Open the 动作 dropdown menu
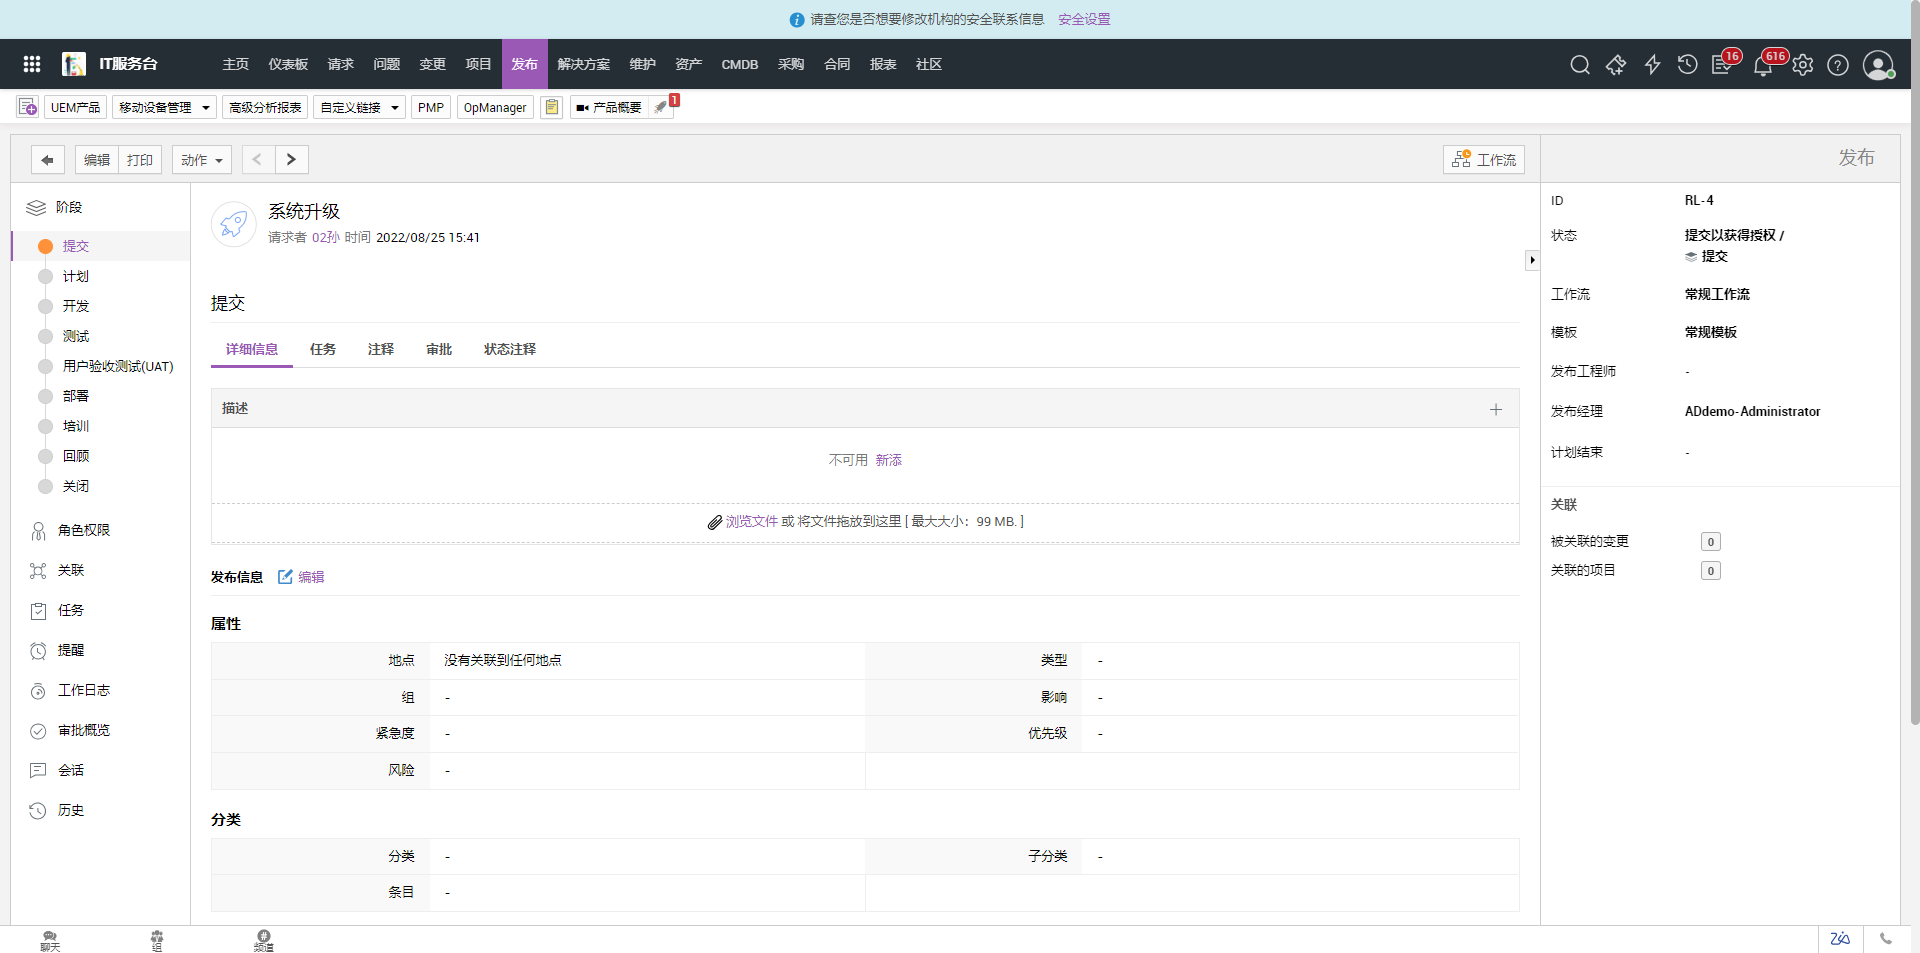This screenshot has height=953, width=1920. [x=201, y=160]
